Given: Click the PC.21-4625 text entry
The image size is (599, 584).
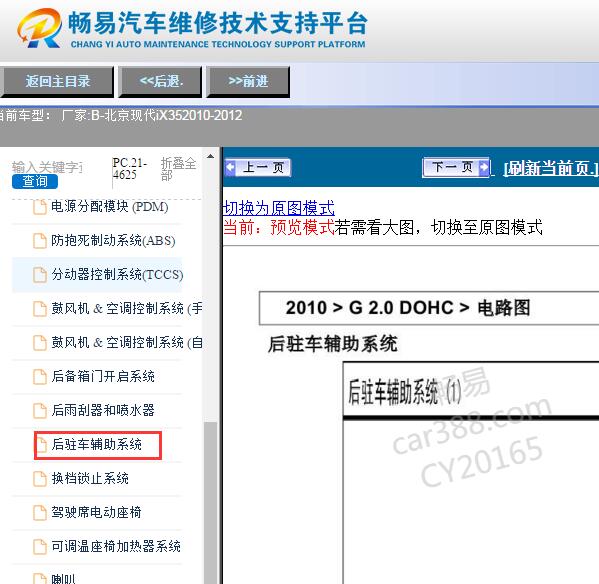Looking at the screenshot, I should (130, 168).
